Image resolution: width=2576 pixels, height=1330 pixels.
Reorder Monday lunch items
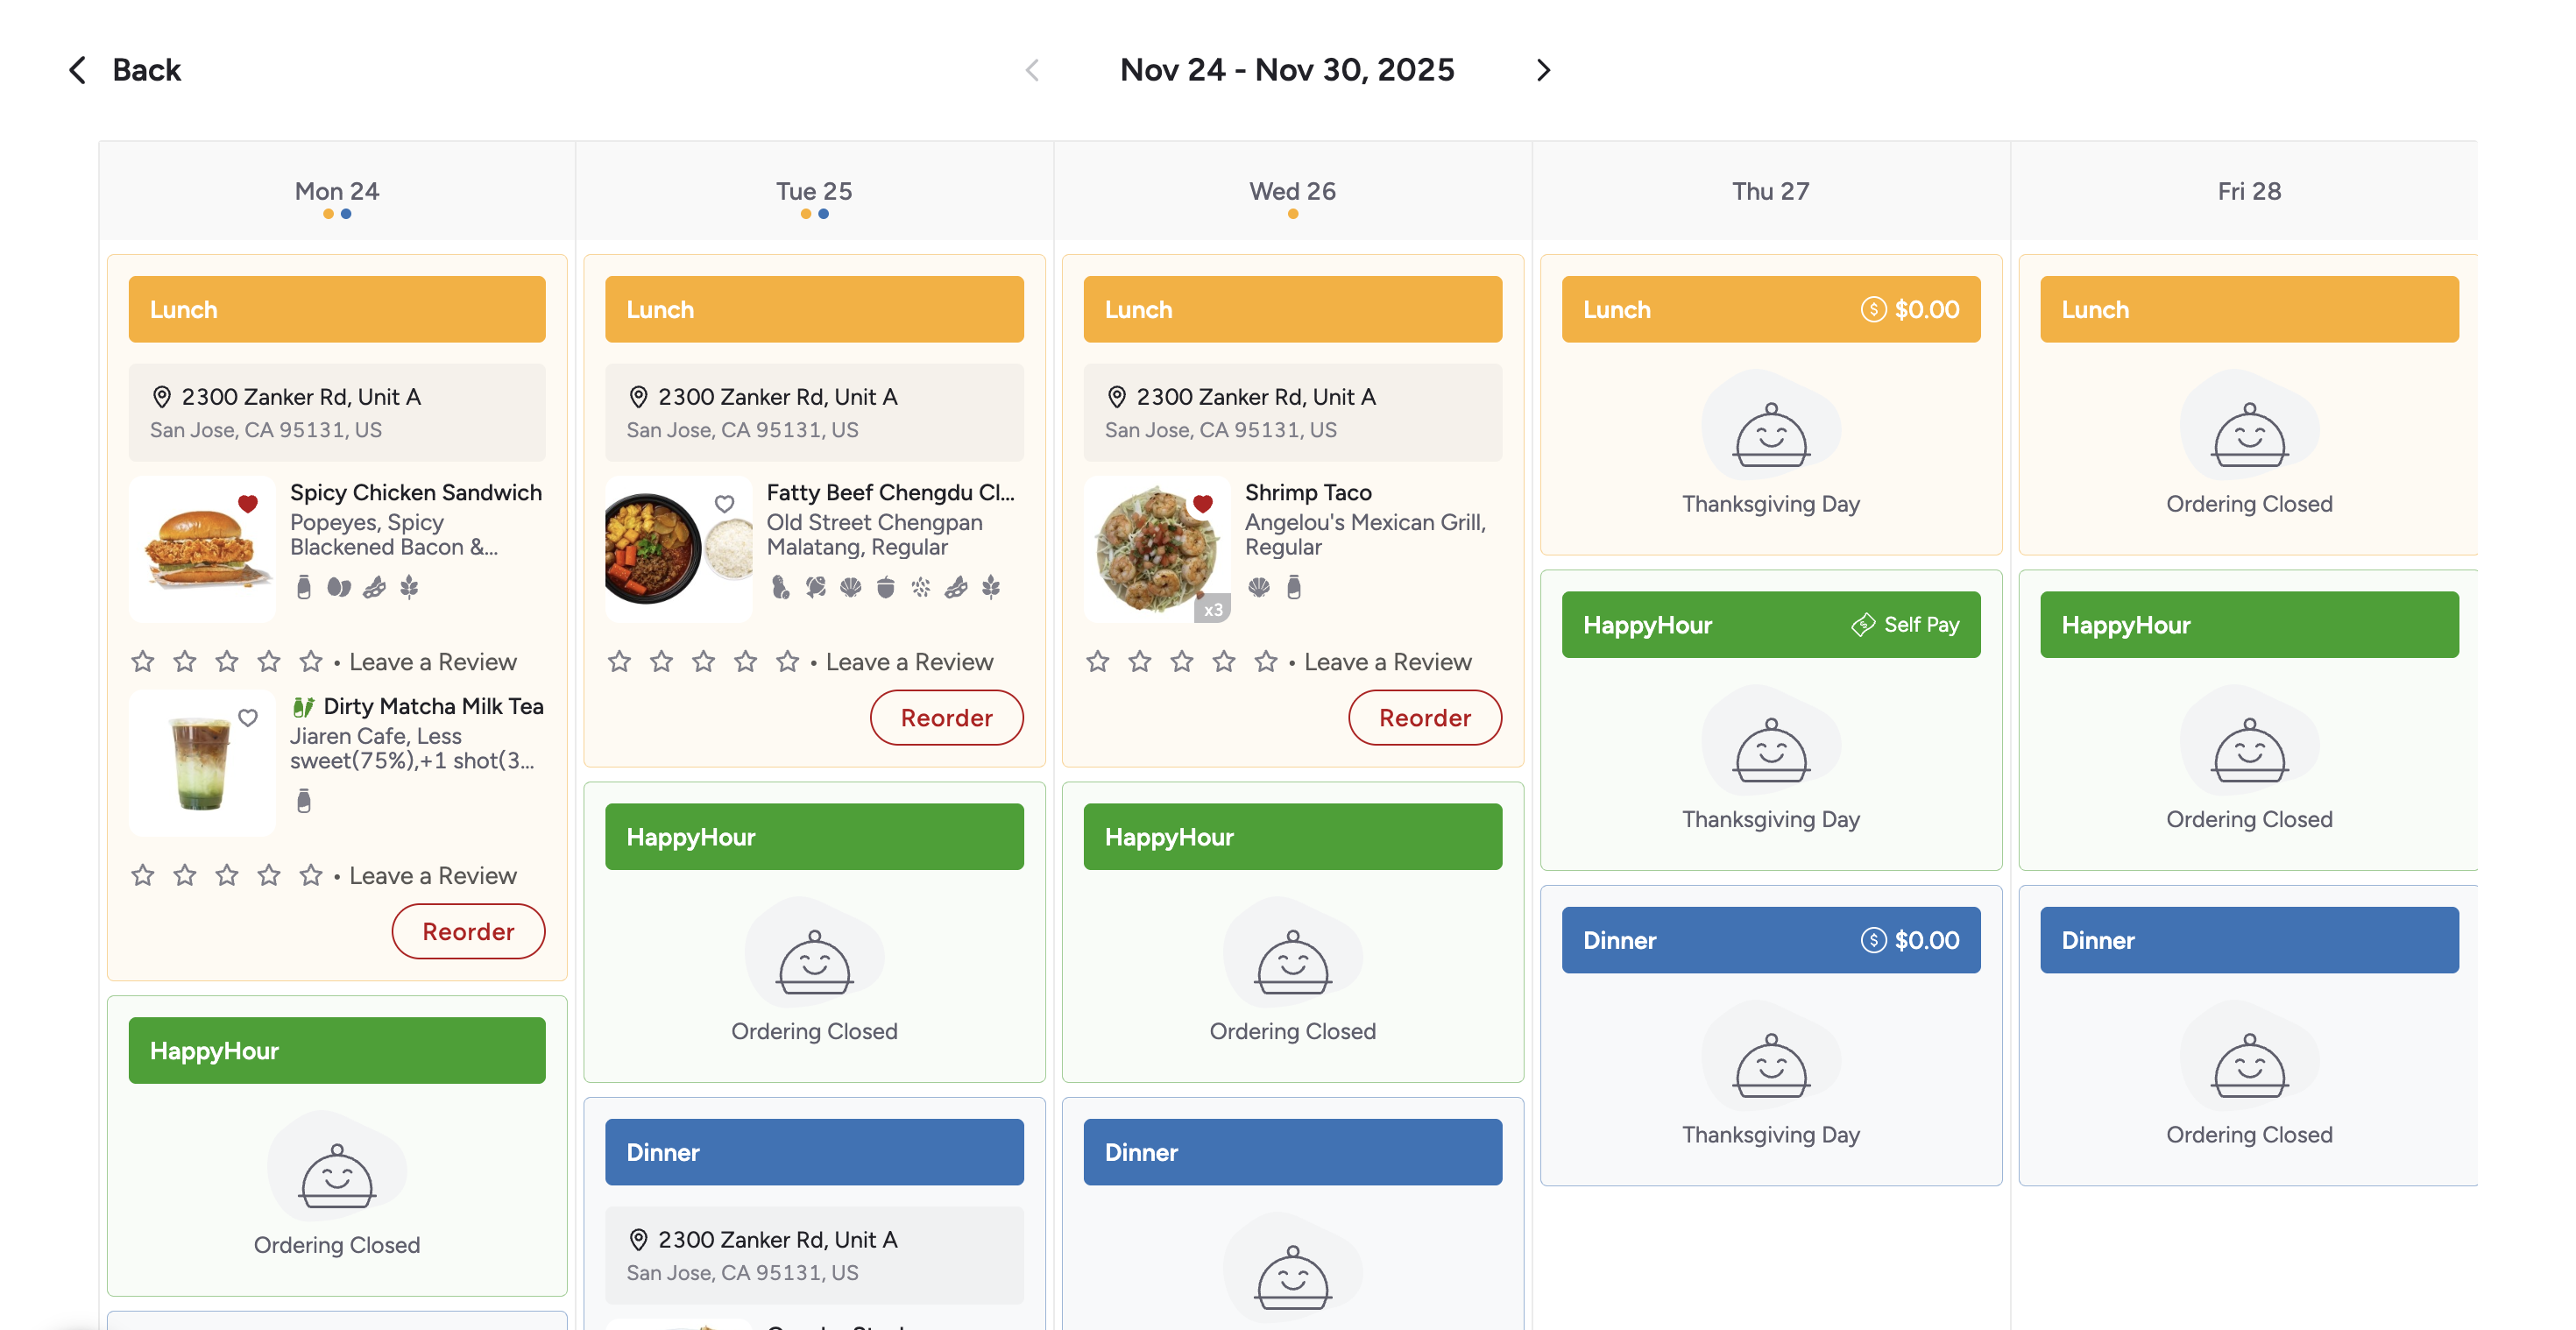click(x=468, y=931)
